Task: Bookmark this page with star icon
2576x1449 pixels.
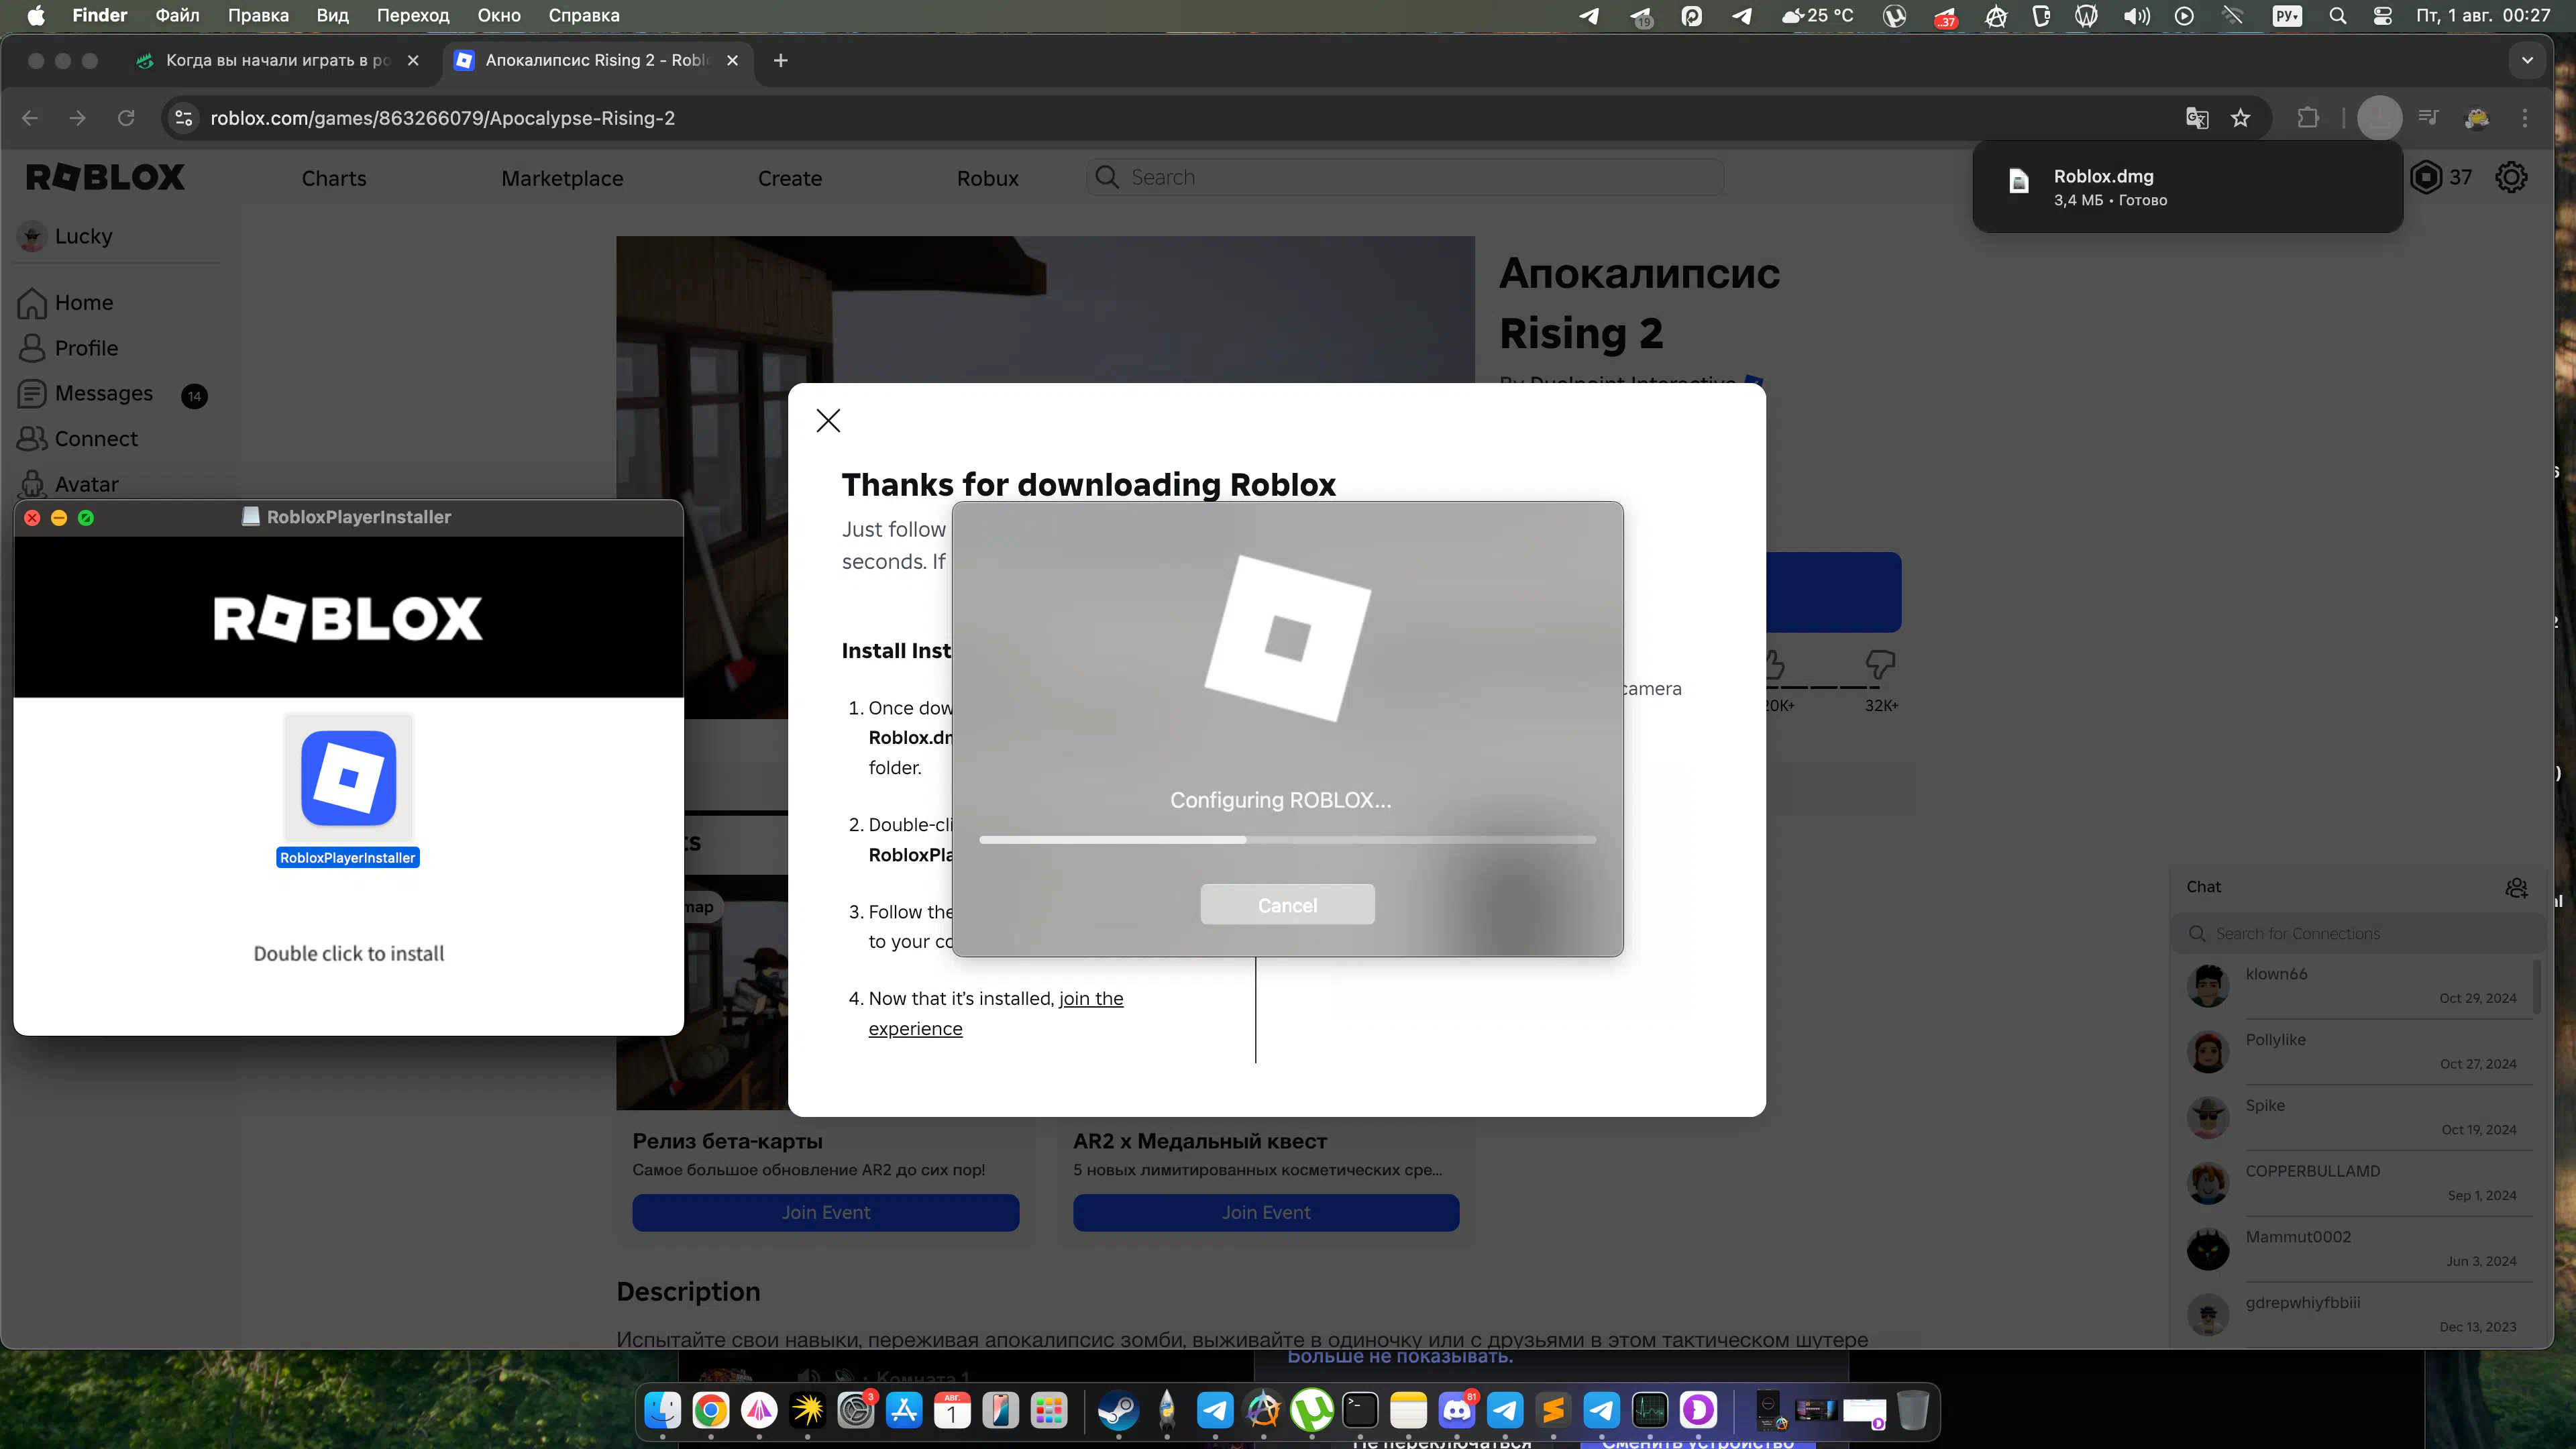Action: [2240, 118]
